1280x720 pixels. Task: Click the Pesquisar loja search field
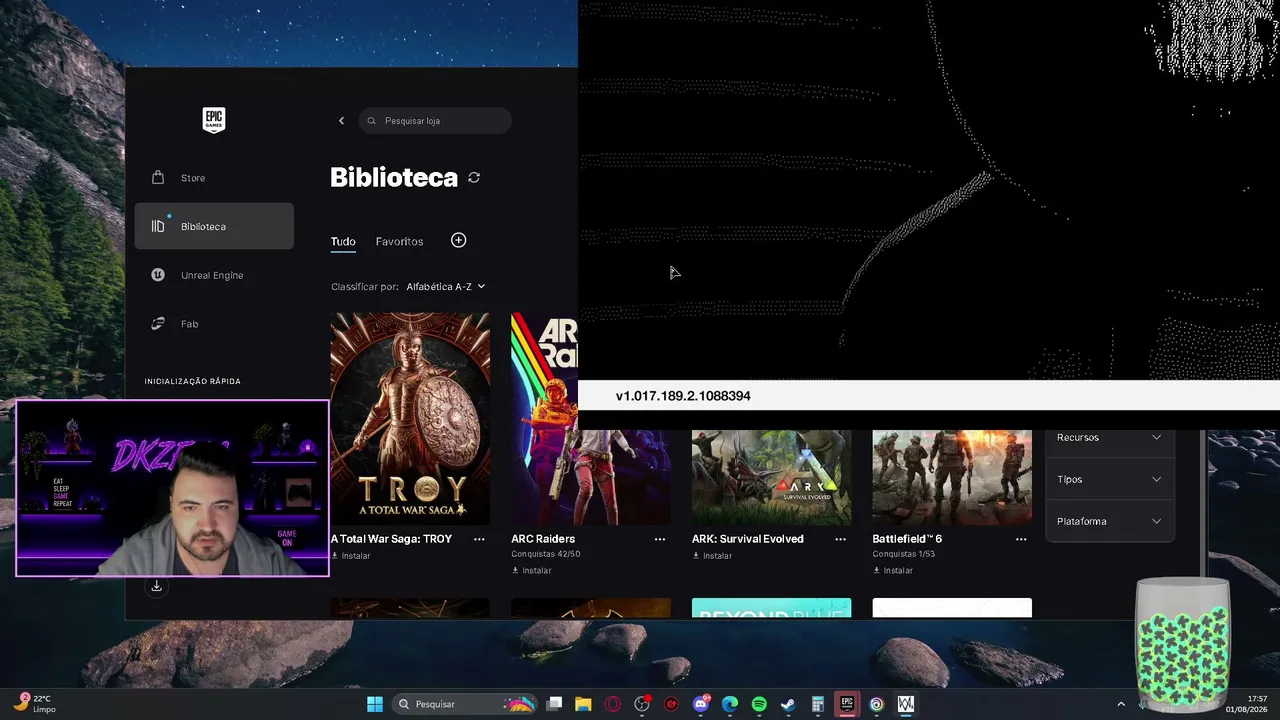pos(435,121)
